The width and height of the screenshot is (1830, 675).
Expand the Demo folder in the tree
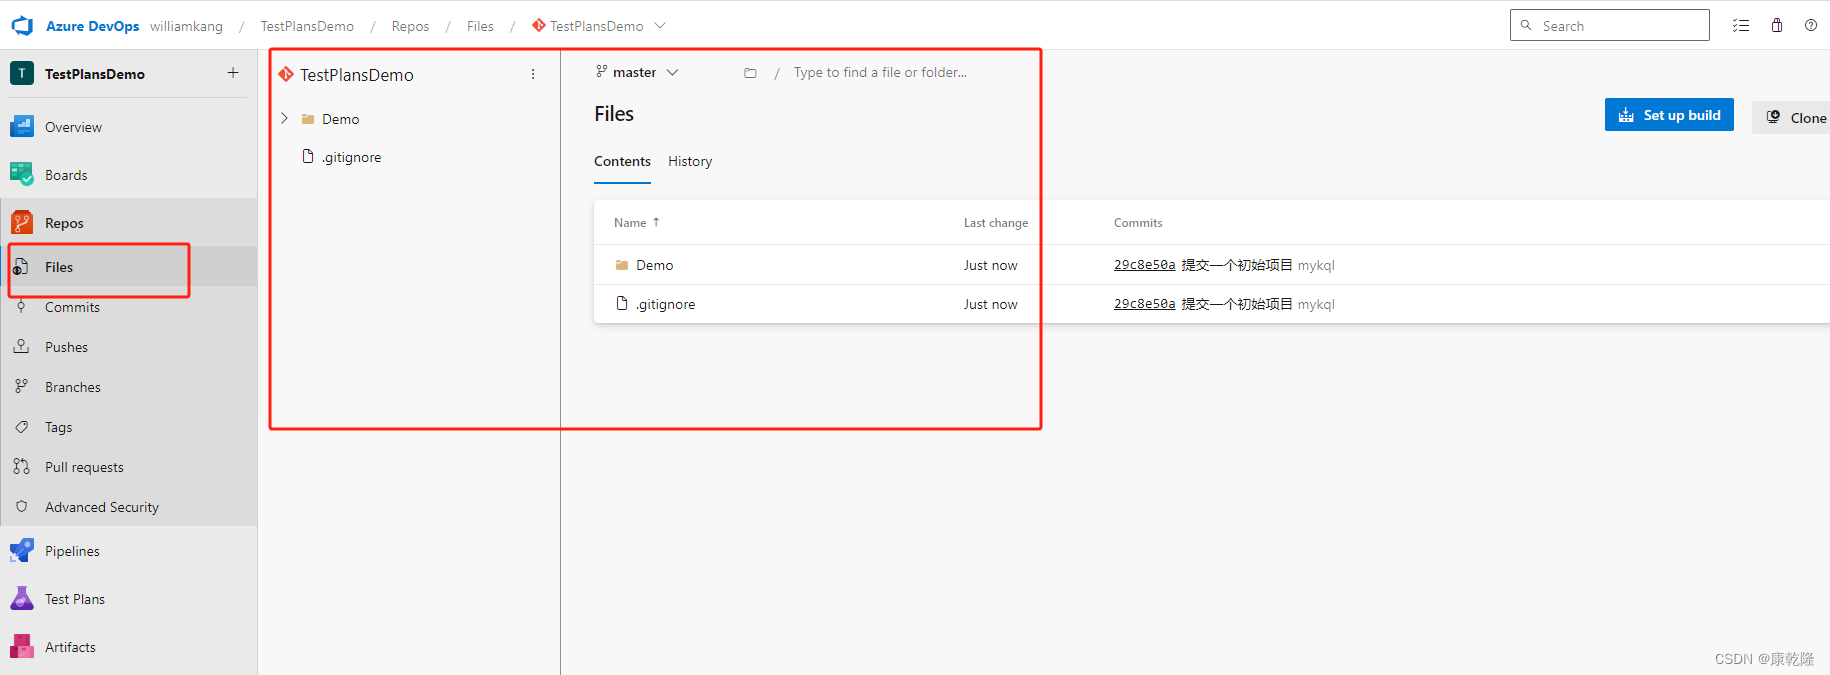(284, 118)
